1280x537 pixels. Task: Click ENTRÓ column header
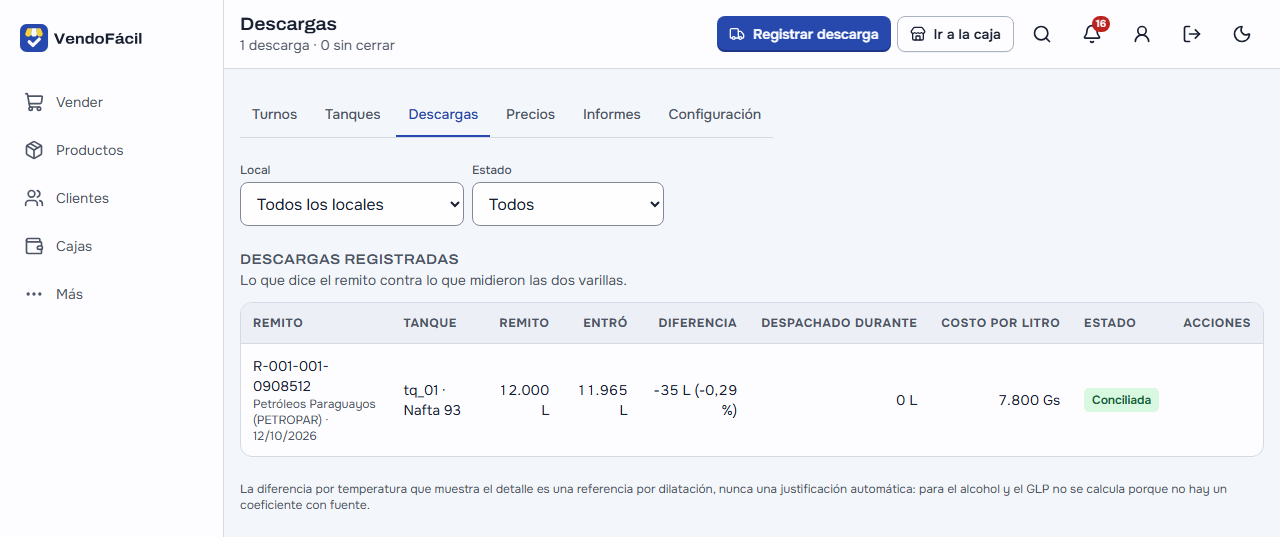(605, 323)
